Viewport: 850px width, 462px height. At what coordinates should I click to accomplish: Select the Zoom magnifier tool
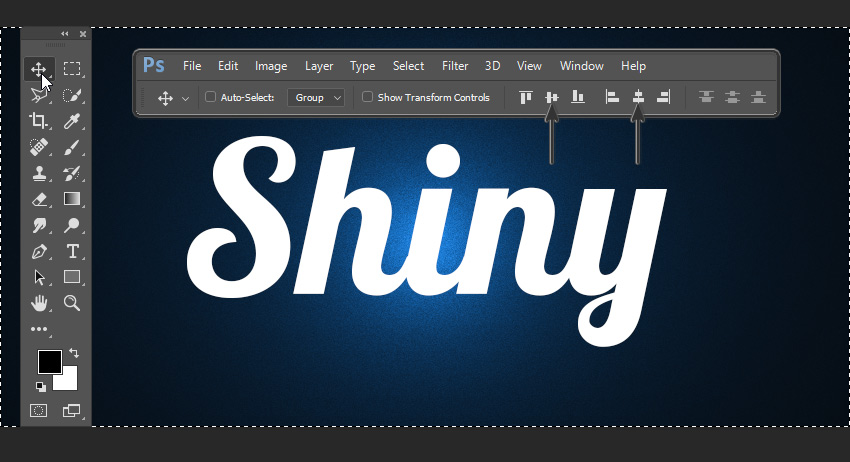click(x=72, y=303)
